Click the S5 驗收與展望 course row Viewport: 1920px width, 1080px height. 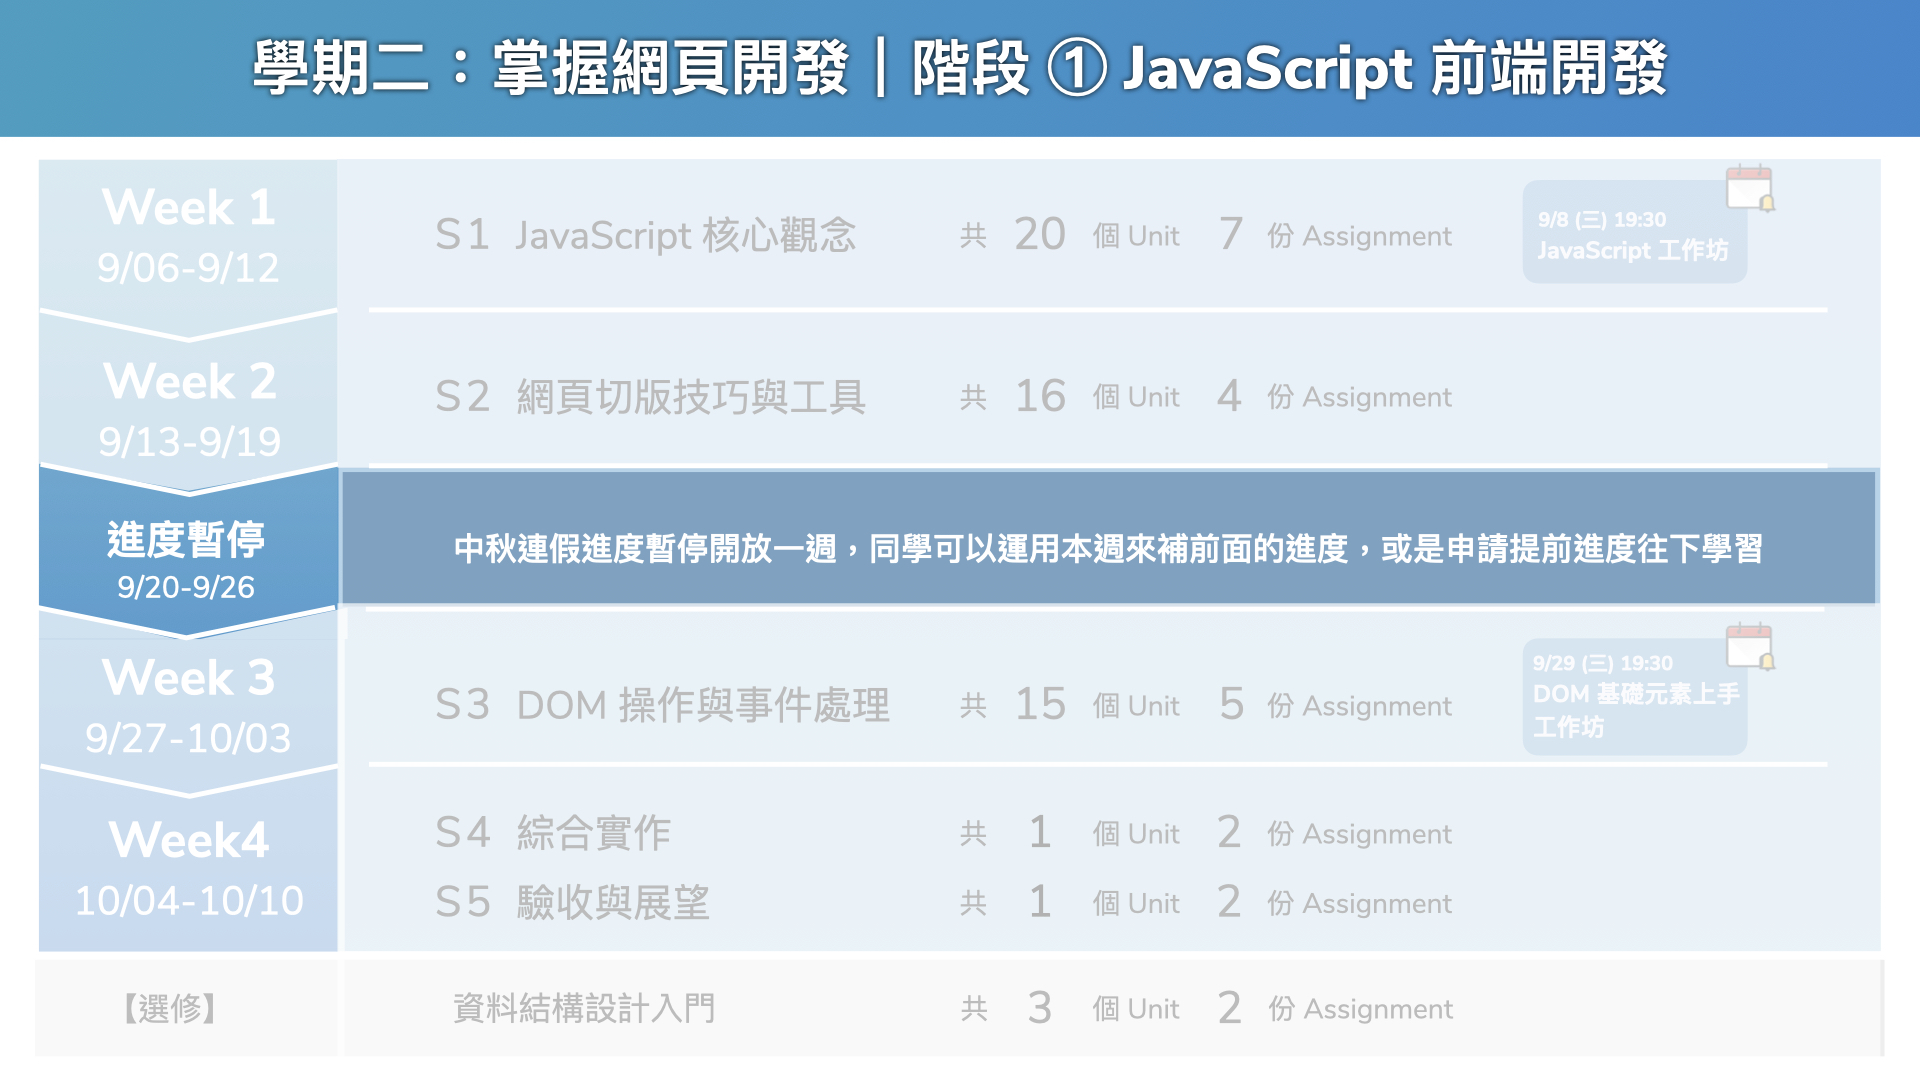(572, 903)
